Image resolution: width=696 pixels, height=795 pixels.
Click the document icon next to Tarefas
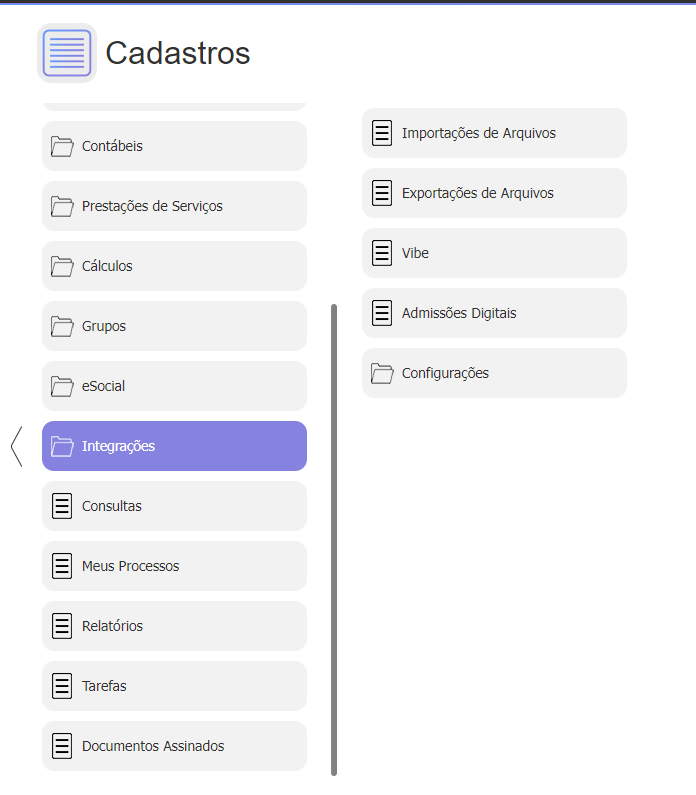tap(62, 686)
